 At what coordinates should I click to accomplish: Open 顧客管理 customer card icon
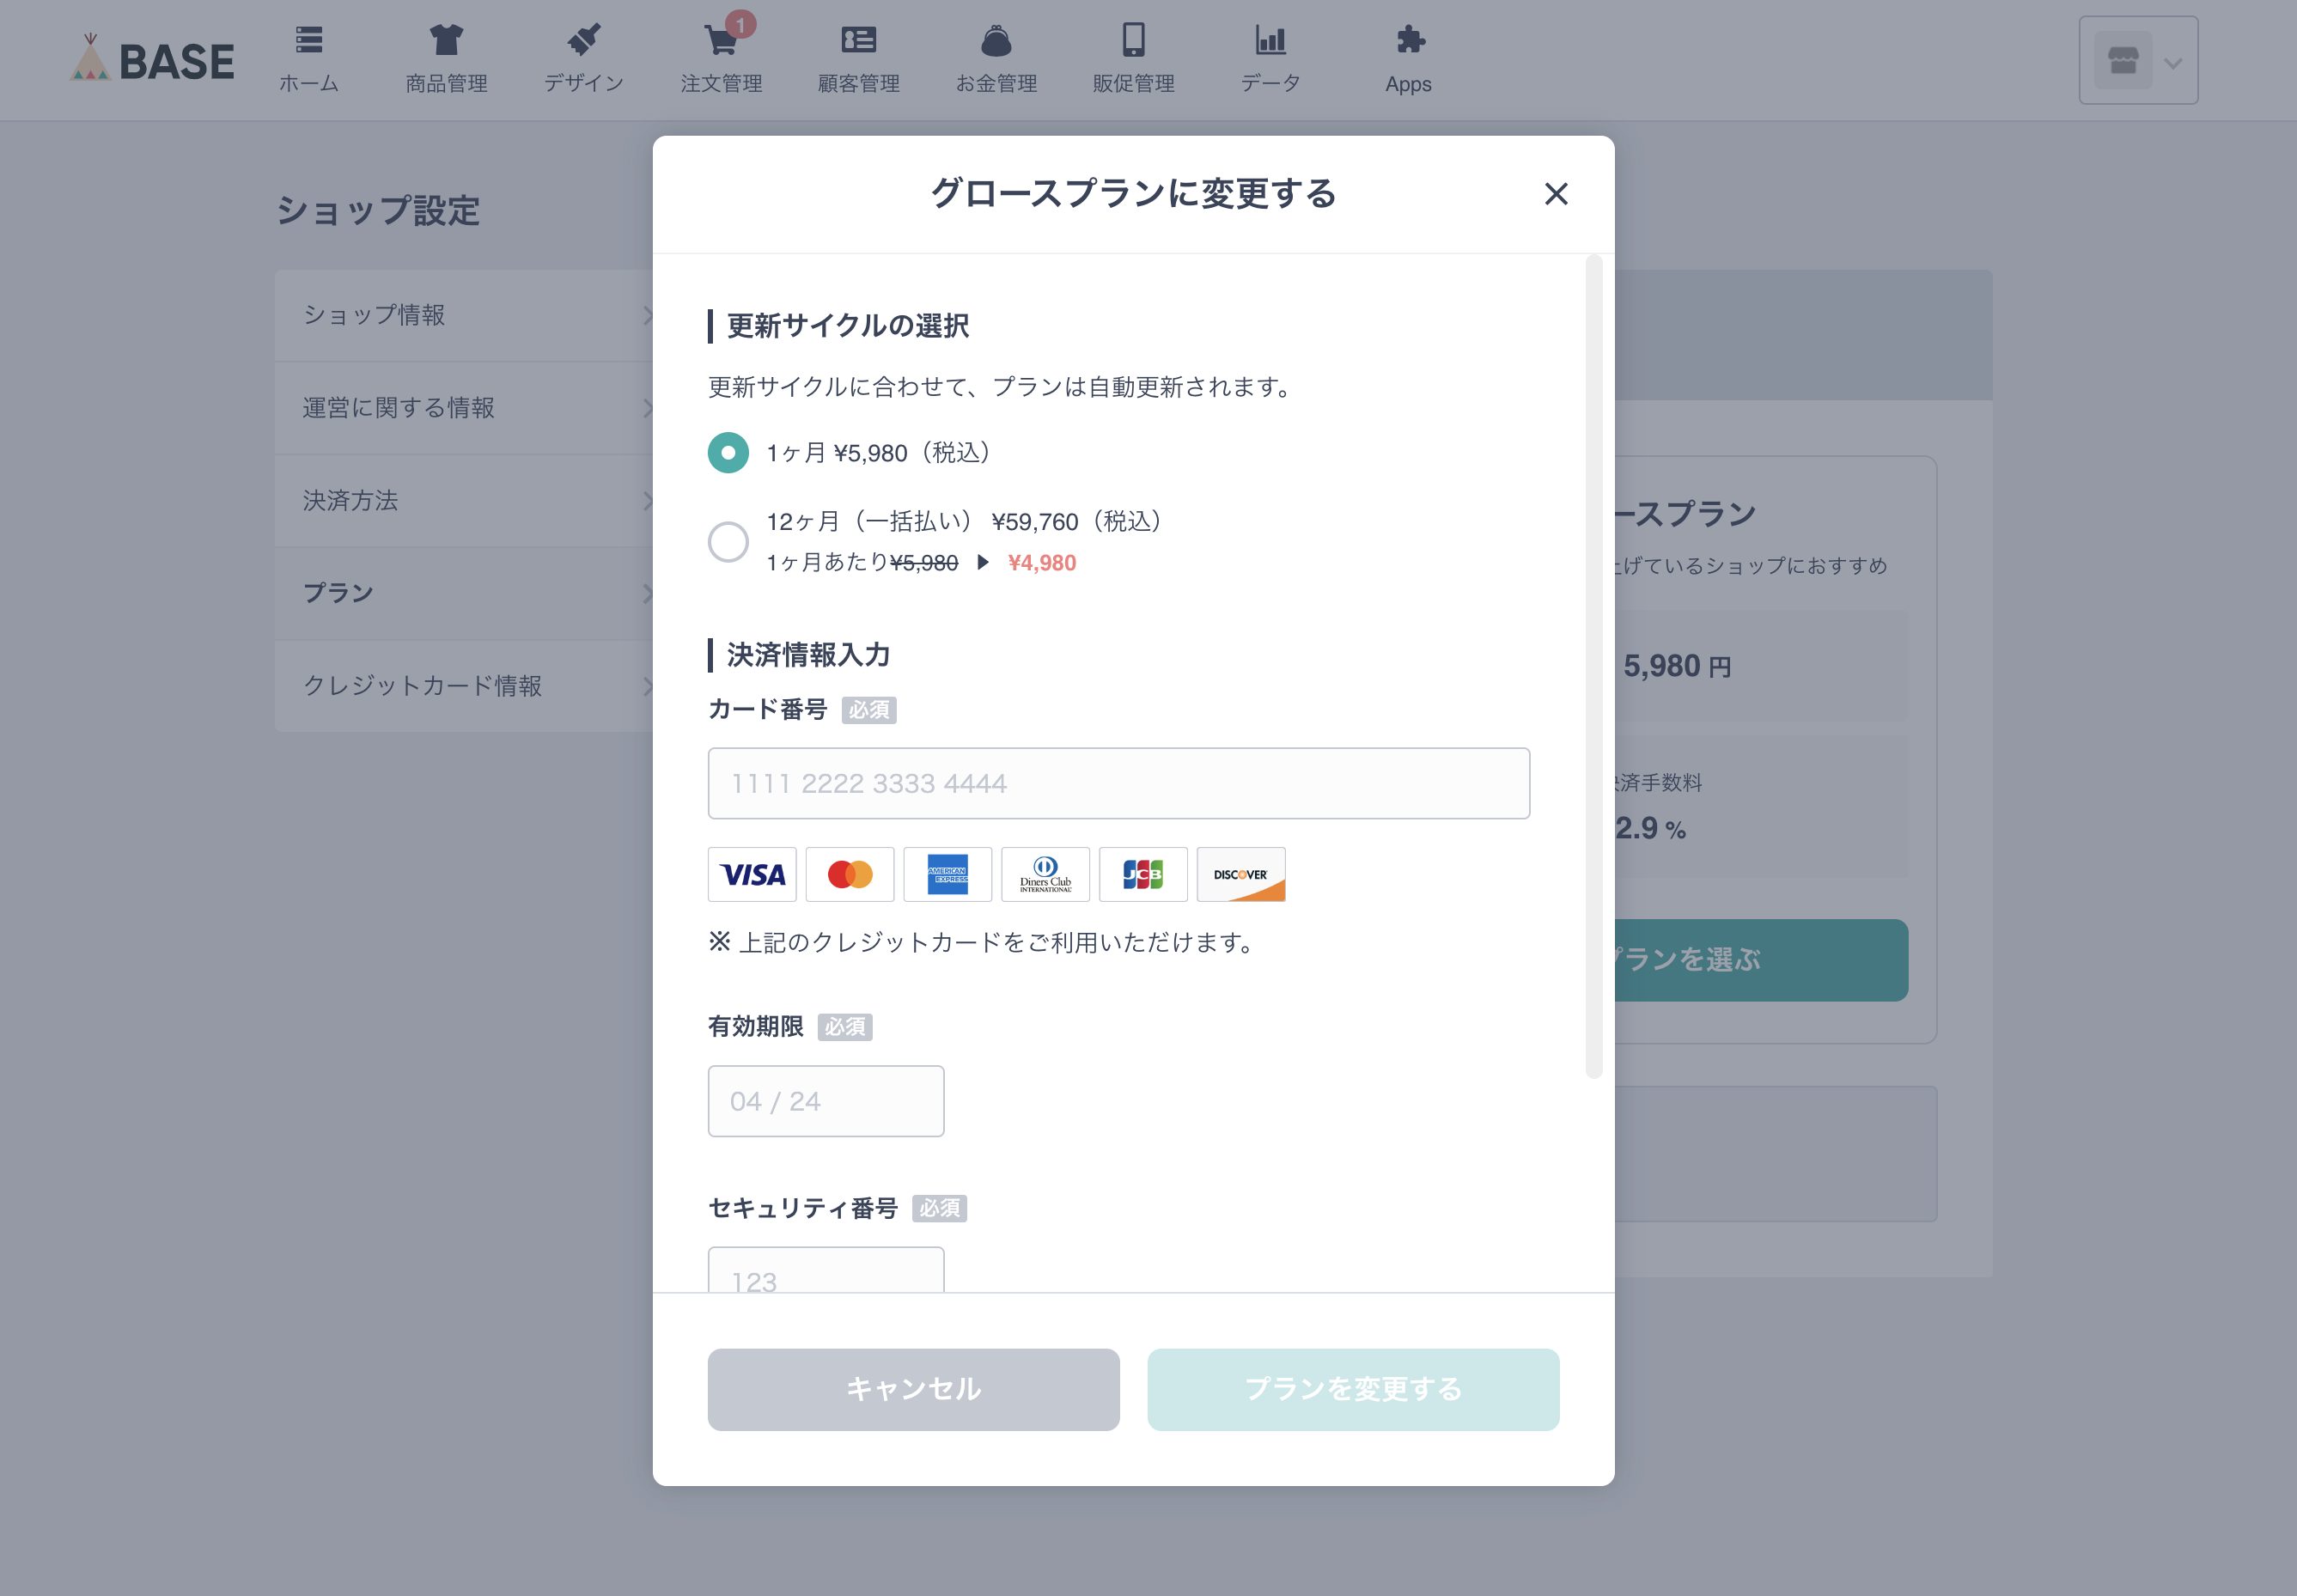858,40
